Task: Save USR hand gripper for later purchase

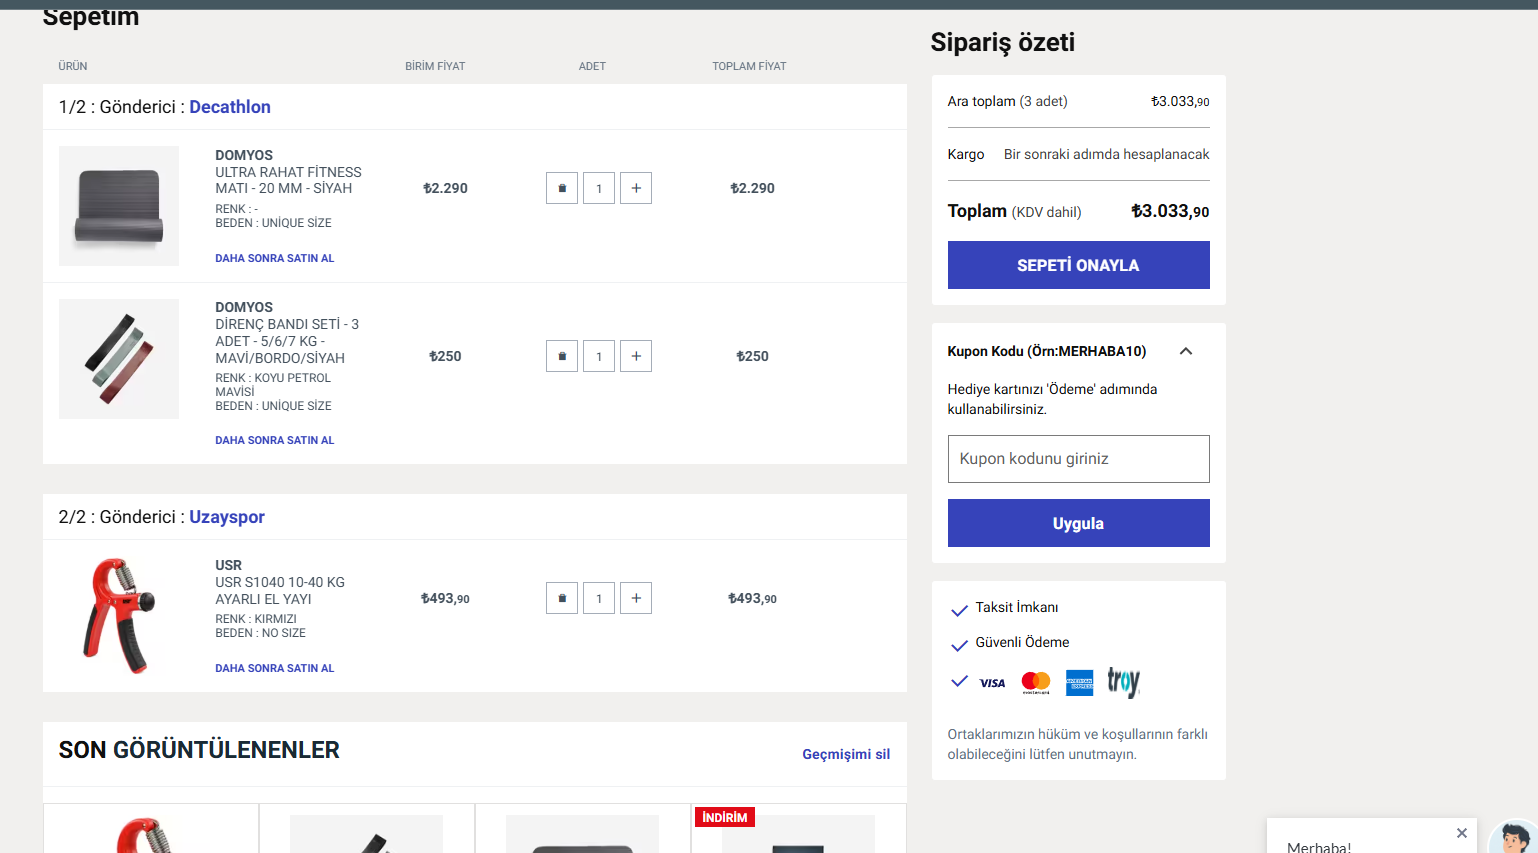Action: 275,668
